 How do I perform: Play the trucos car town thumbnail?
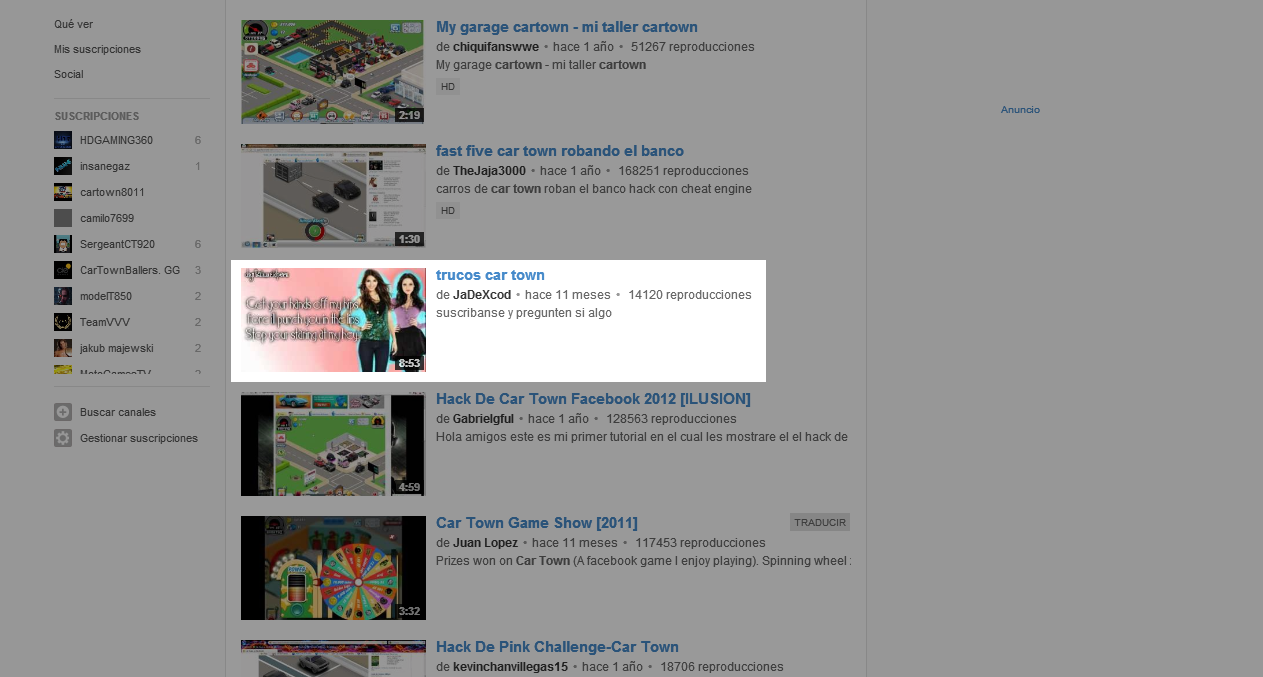[333, 320]
